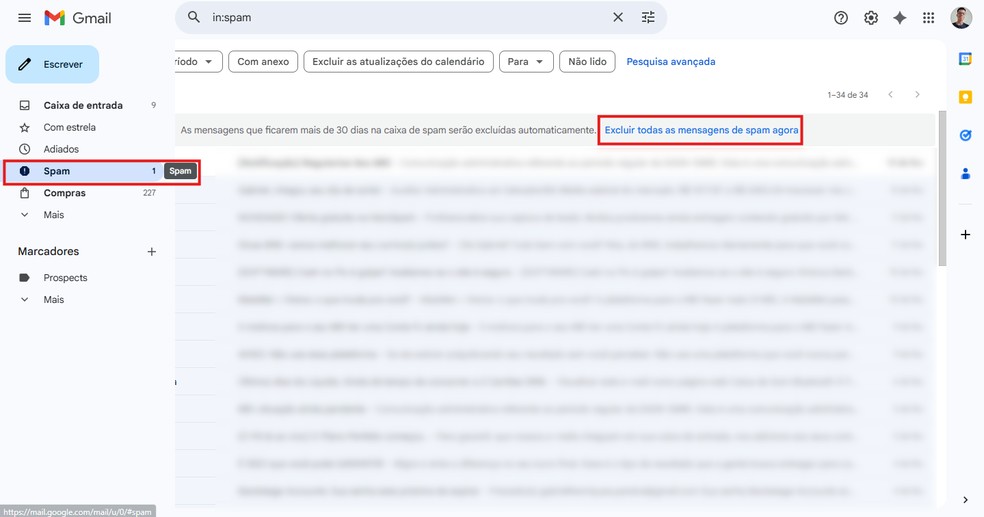The image size is (984, 517).
Task: Open the Help question mark icon
Action: point(841,18)
